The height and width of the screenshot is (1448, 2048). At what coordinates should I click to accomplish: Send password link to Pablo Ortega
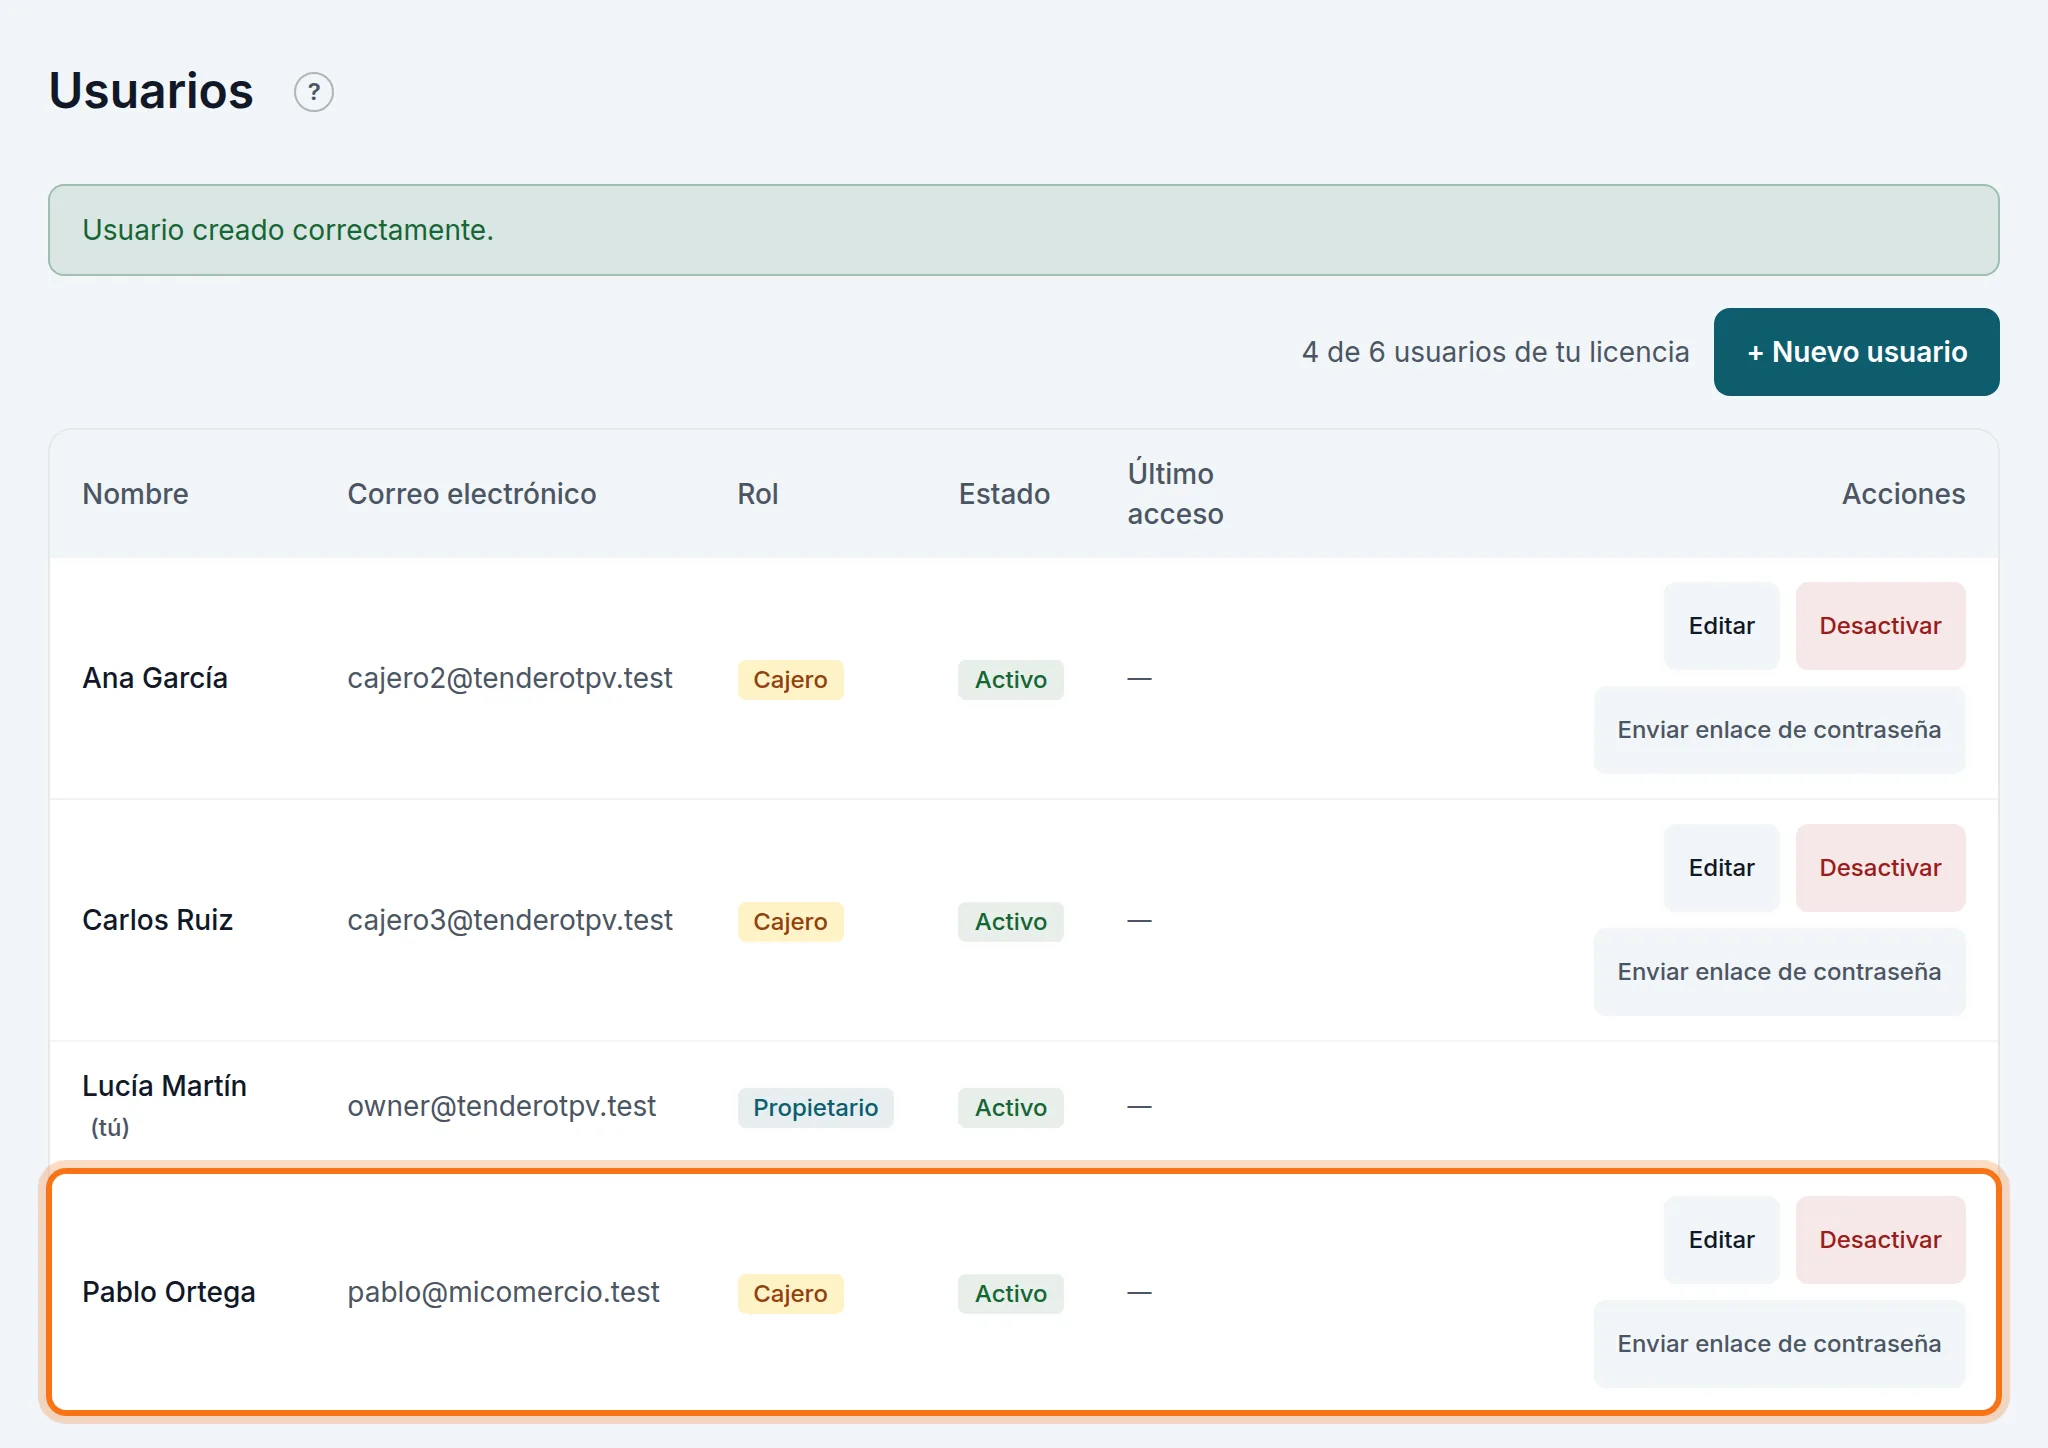(x=1779, y=1344)
